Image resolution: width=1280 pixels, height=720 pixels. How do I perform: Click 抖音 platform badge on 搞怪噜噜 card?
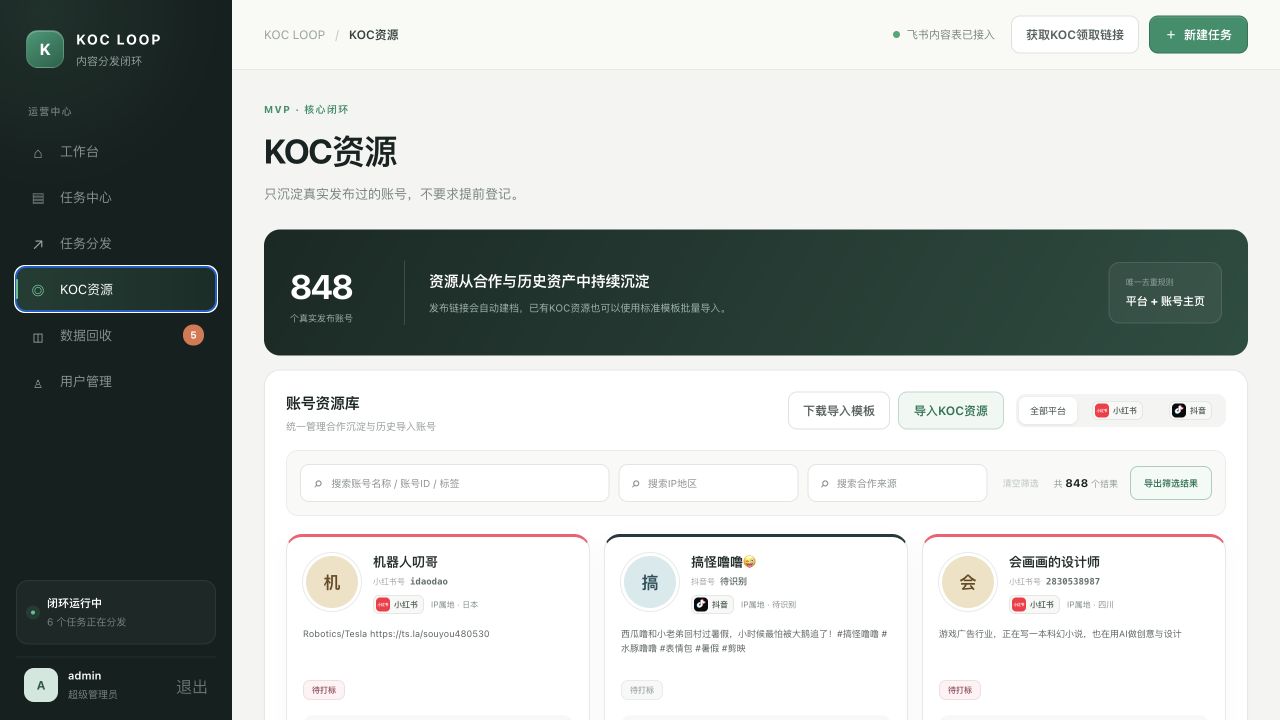pyautogui.click(x=712, y=605)
